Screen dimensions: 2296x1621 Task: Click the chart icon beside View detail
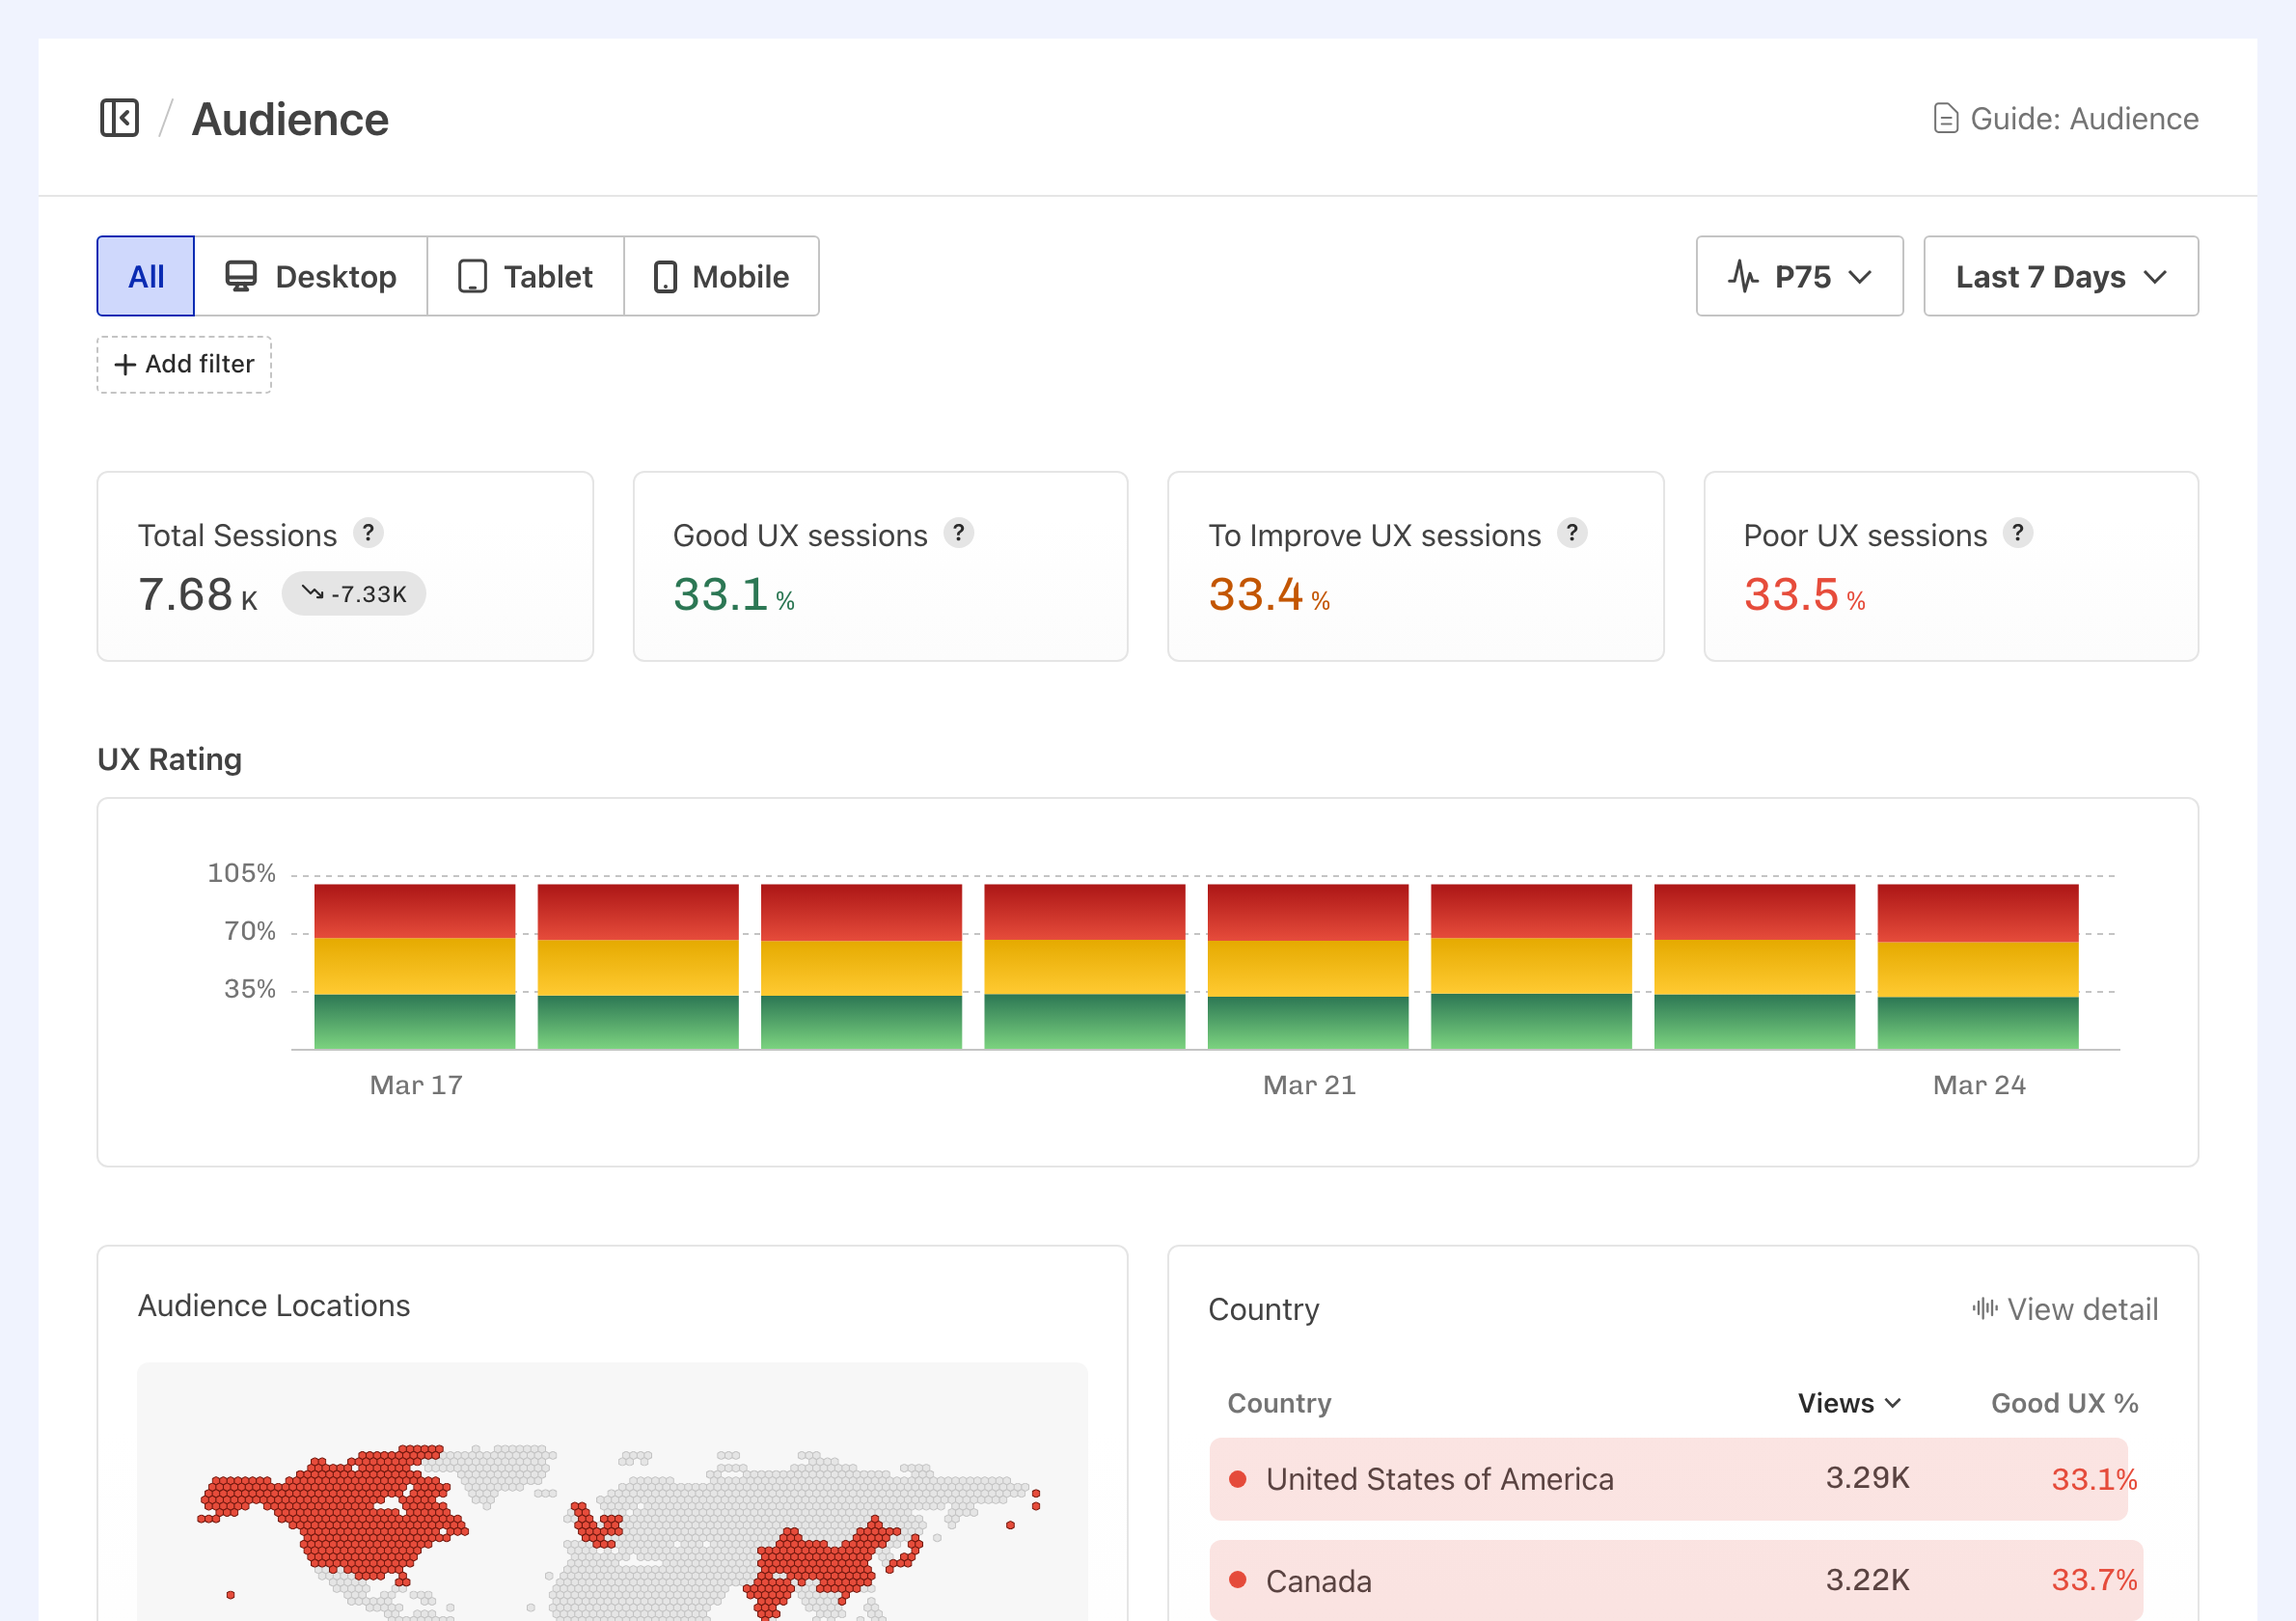click(x=1983, y=1309)
